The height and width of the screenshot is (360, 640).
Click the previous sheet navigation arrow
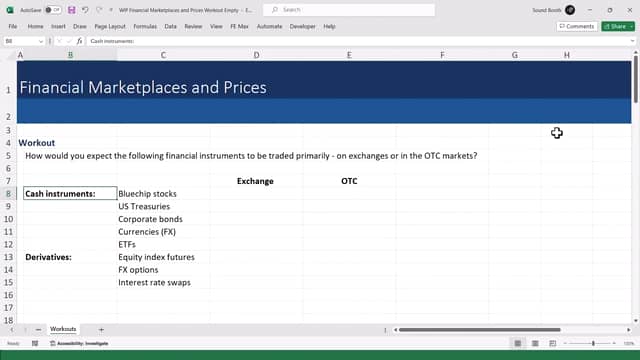11,330
